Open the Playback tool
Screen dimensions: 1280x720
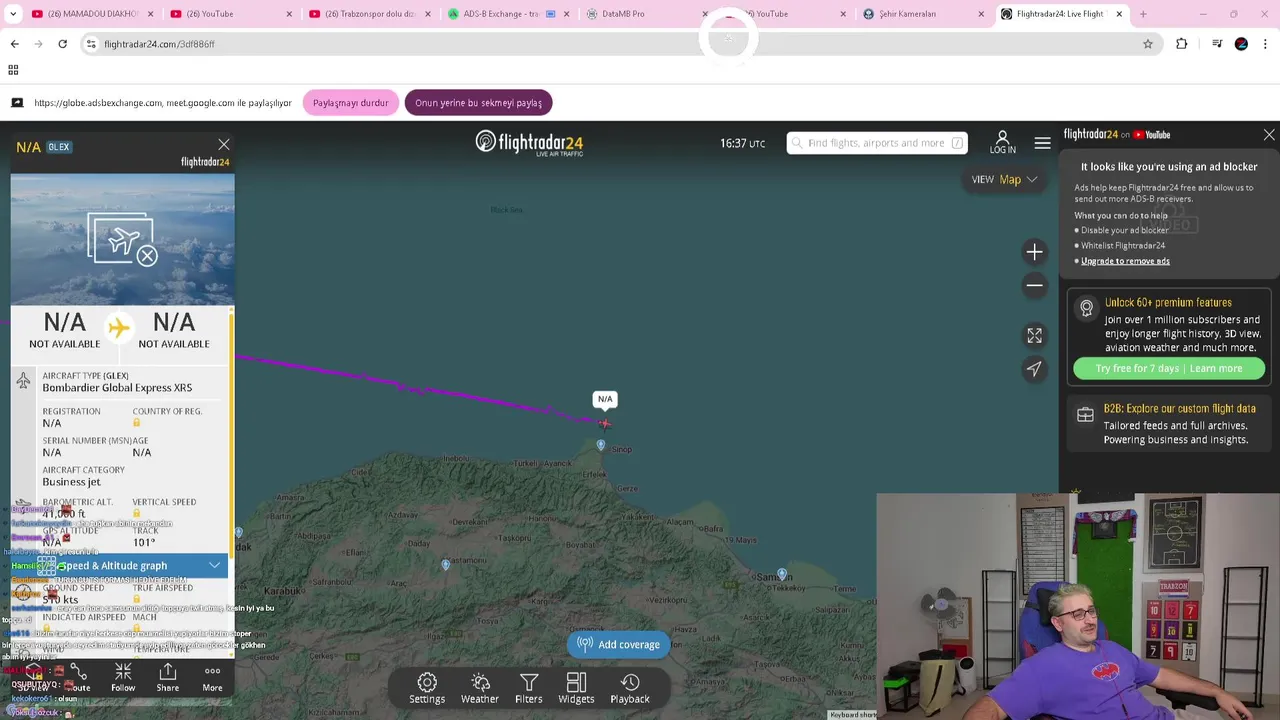tap(630, 688)
